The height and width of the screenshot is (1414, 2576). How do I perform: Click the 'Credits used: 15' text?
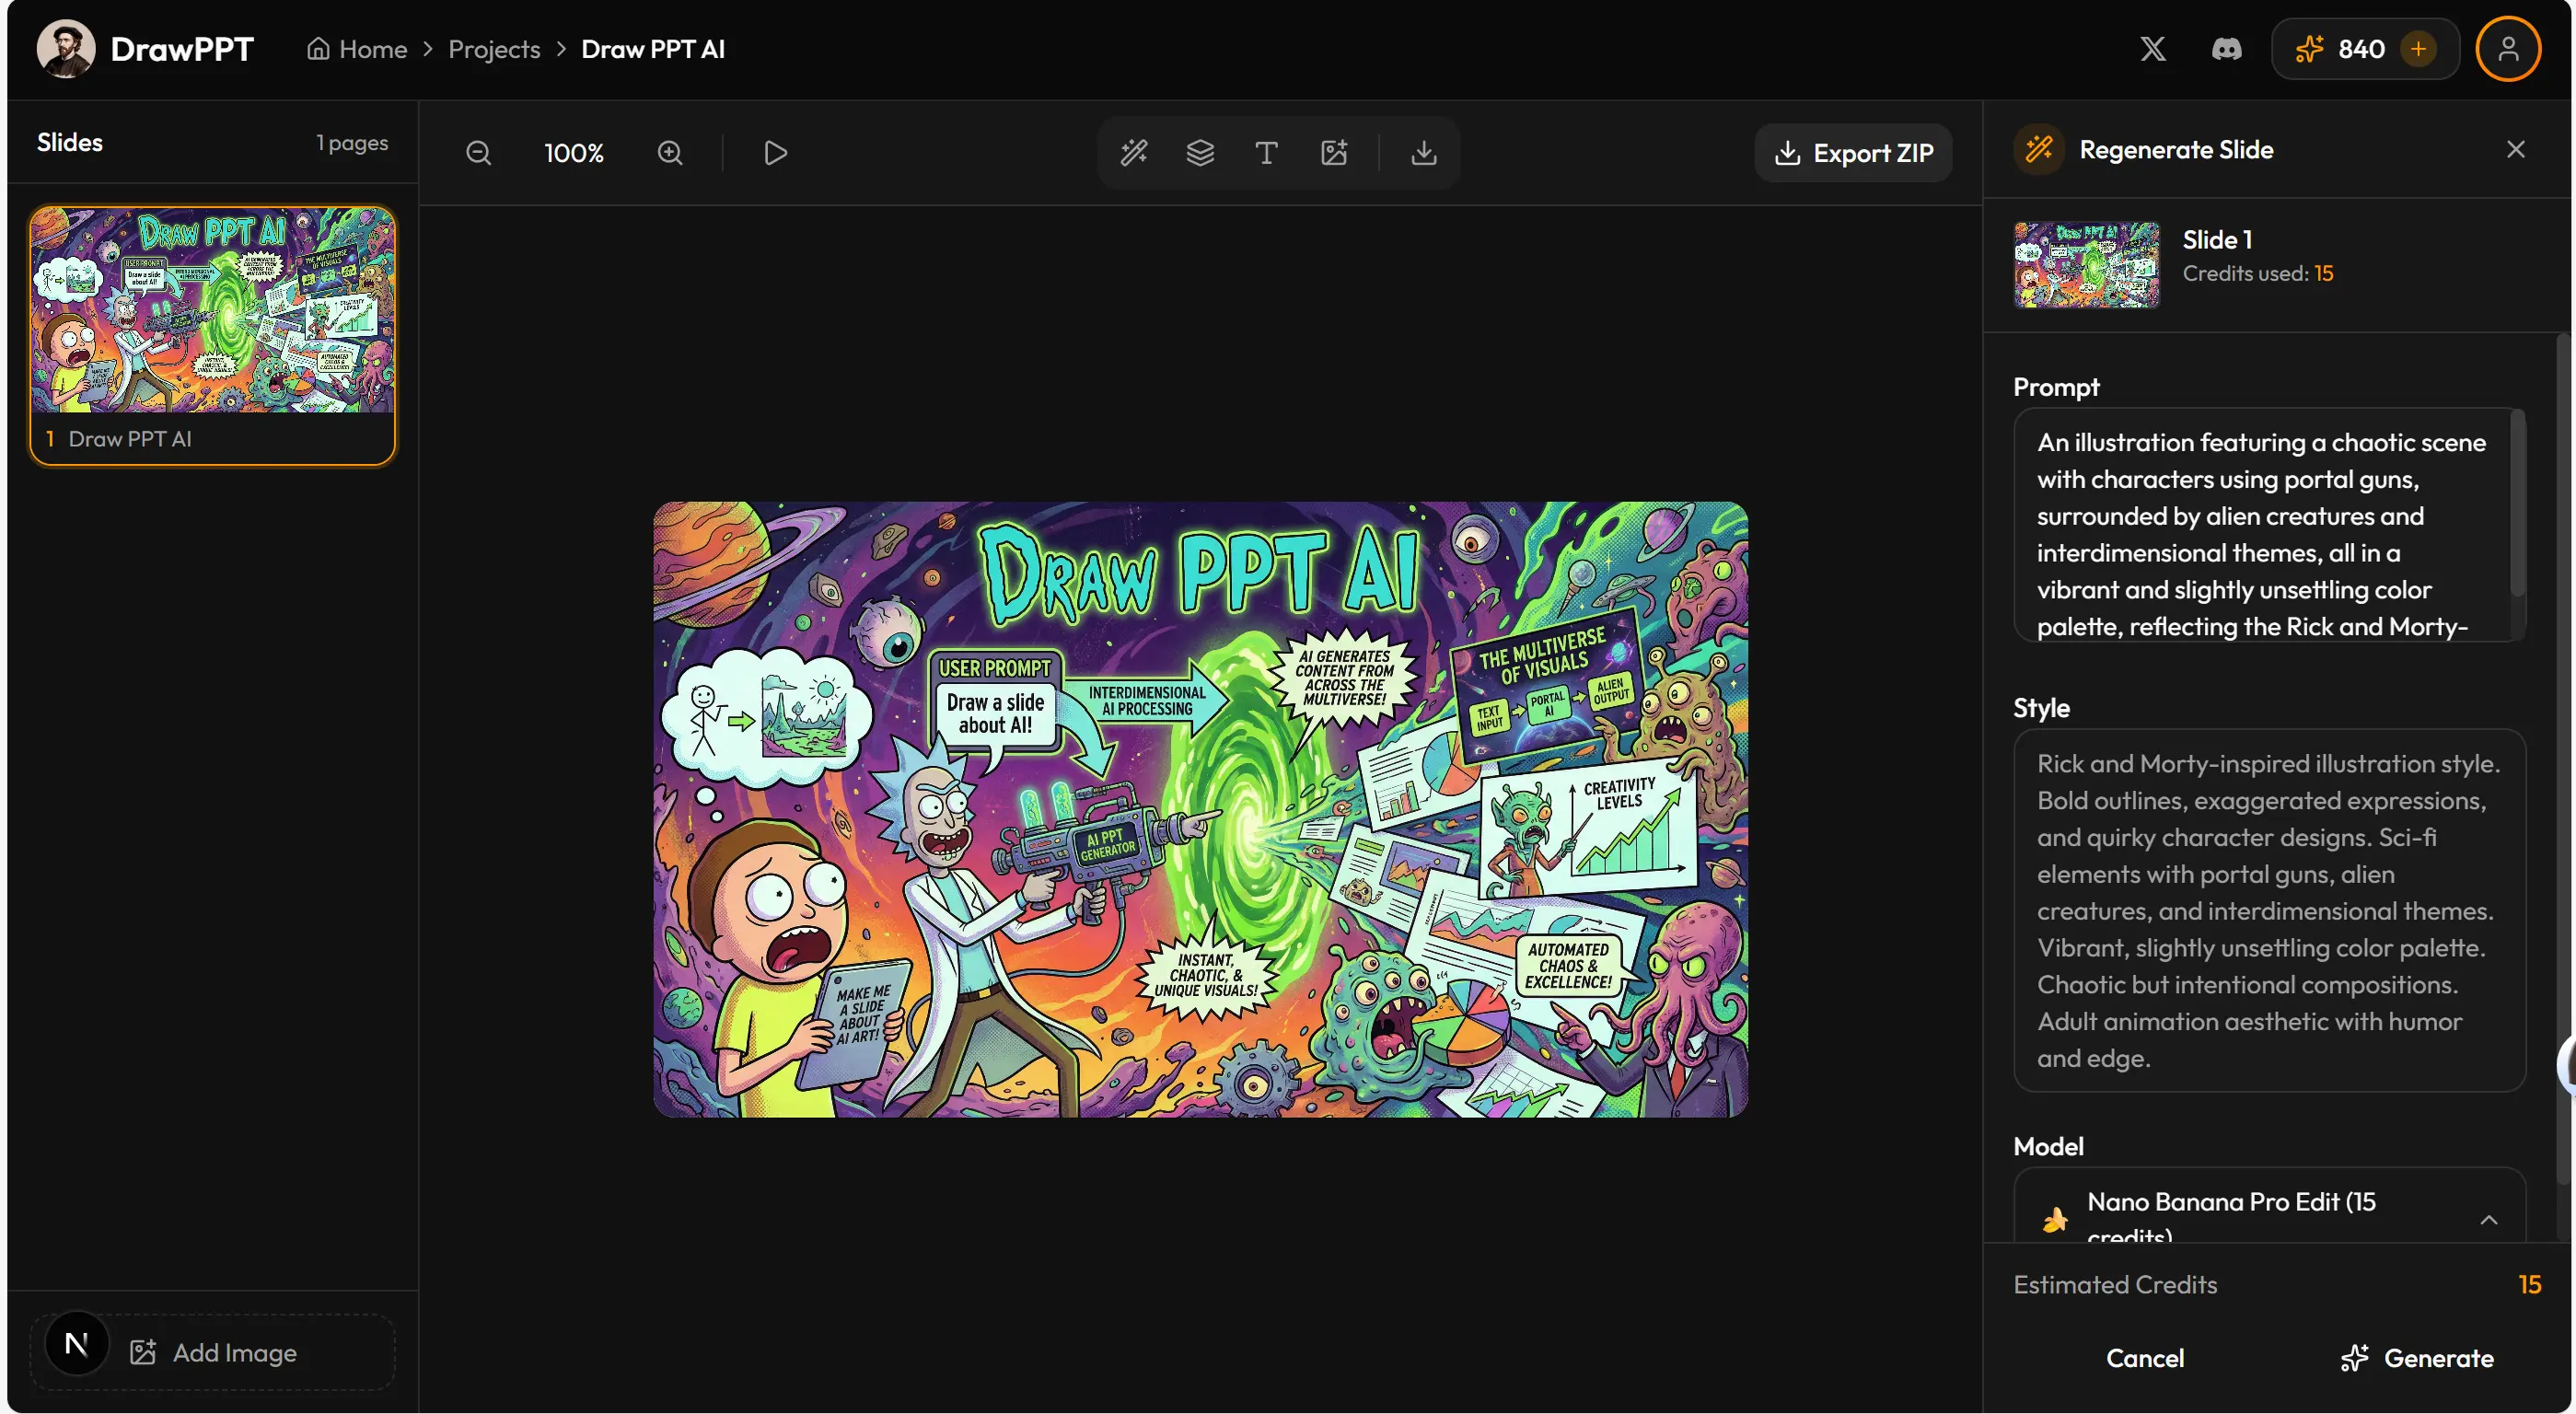(2258, 273)
